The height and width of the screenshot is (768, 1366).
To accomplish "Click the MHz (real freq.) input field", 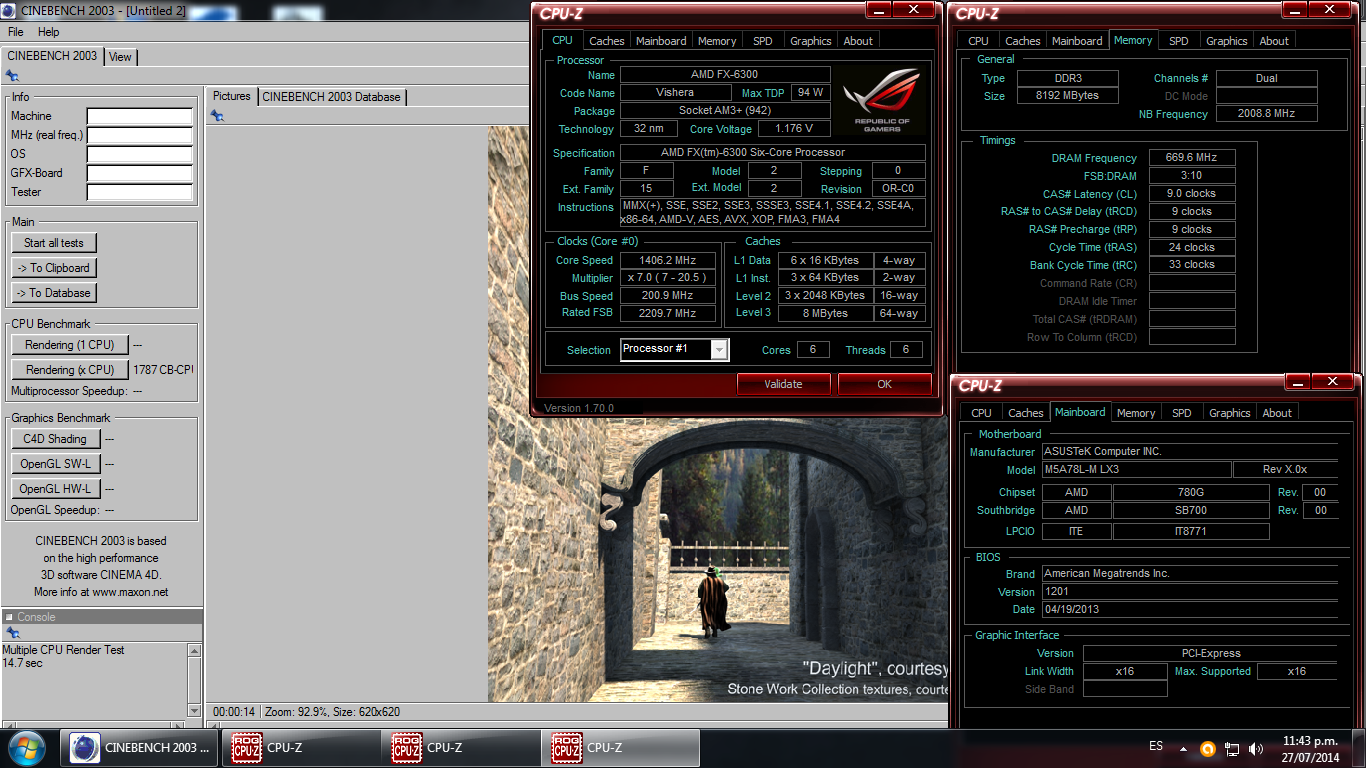I will tap(140, 136).
